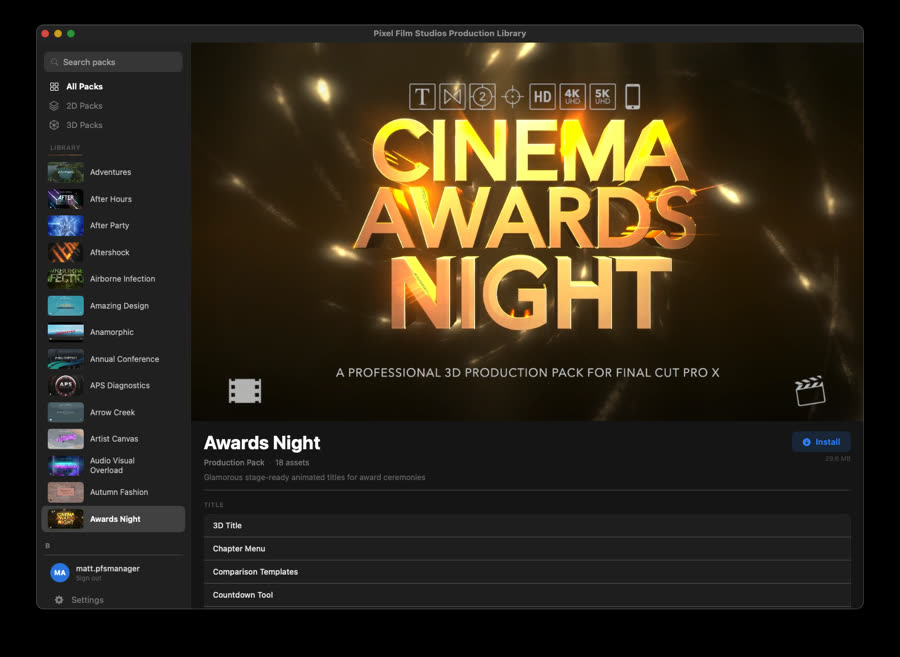The height and width of the screenshot is (657, 900).
Task: Click the Cinema Awards Night banner image
Action: pos(527,232)
